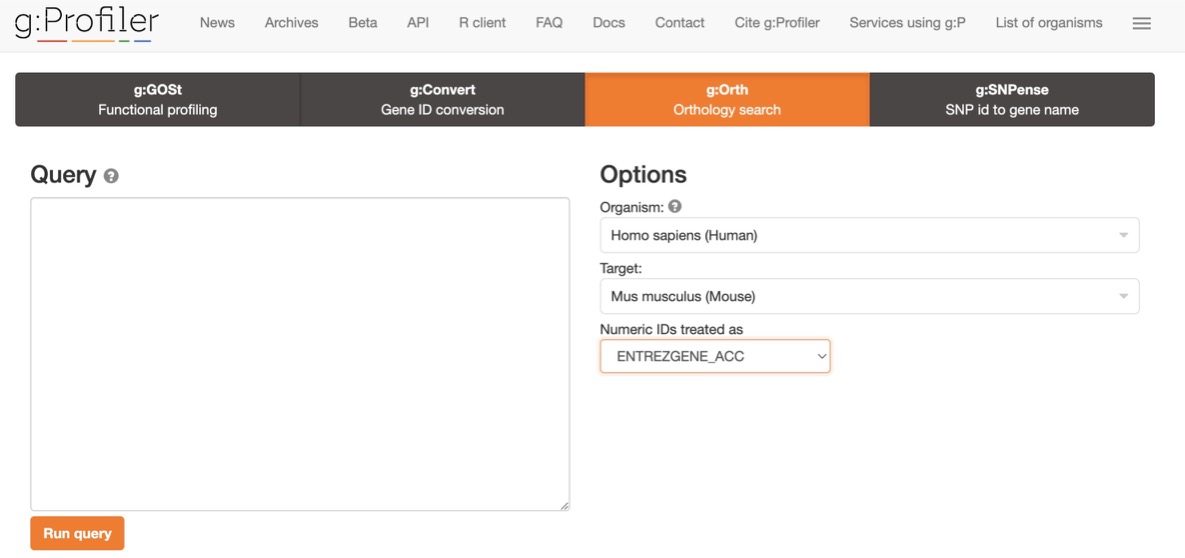Click the 'Target:' label
The width and height of the screenshot is (1185, 558).
pos(620,268)
